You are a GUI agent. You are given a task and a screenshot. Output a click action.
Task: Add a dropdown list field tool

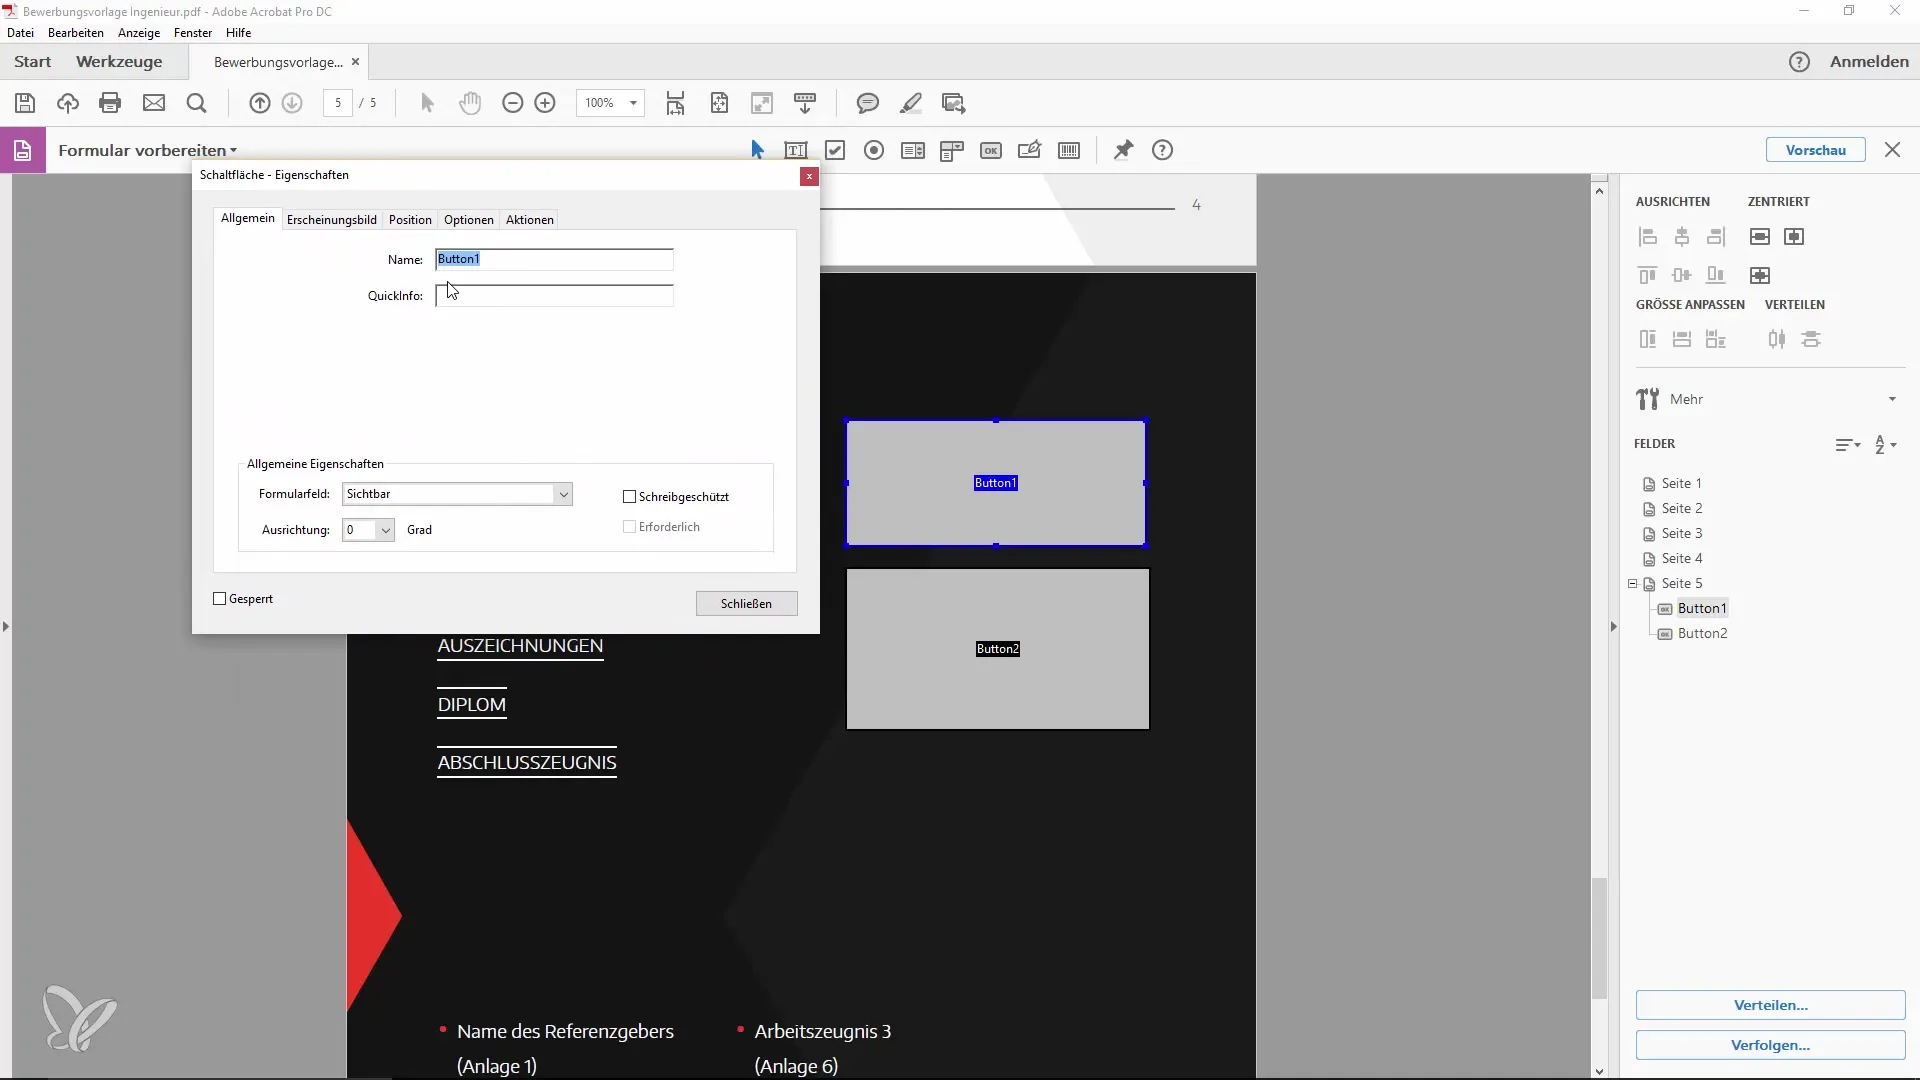pyautogui.click(x=952, y=150)
